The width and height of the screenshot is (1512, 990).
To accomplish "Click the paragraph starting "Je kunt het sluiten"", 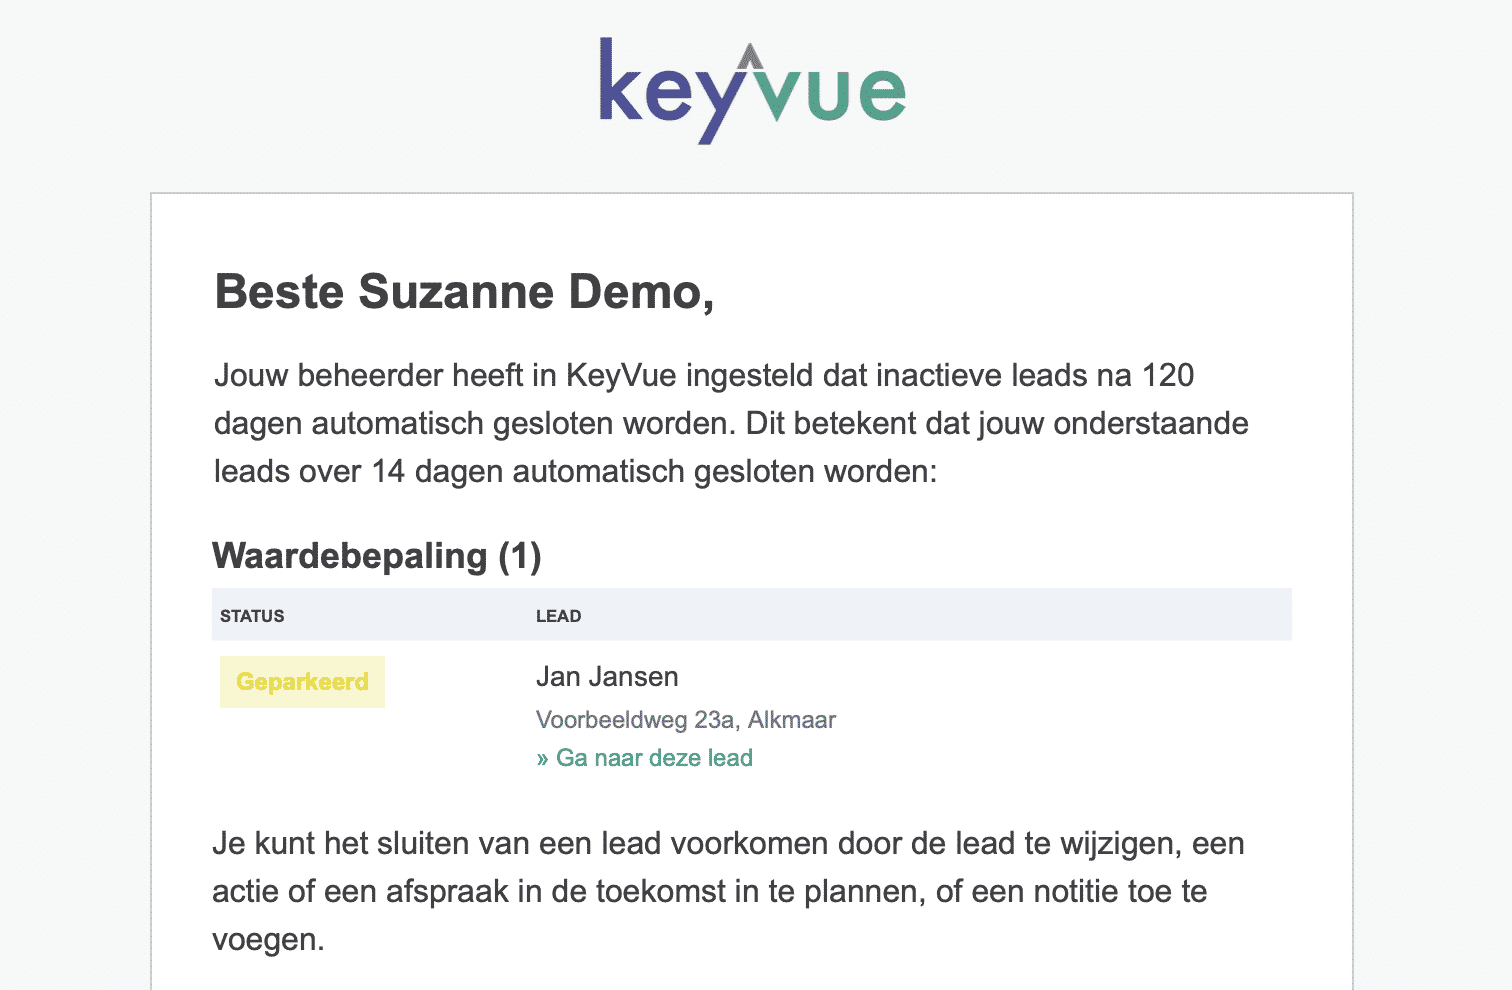I will (728, 892).
